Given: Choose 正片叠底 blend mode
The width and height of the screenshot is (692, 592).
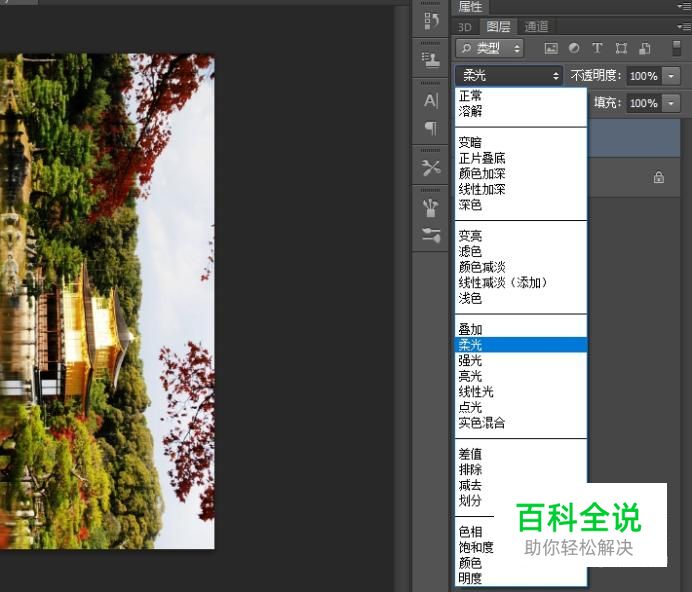Looking at the screenshot, I should tap(521, 158).
